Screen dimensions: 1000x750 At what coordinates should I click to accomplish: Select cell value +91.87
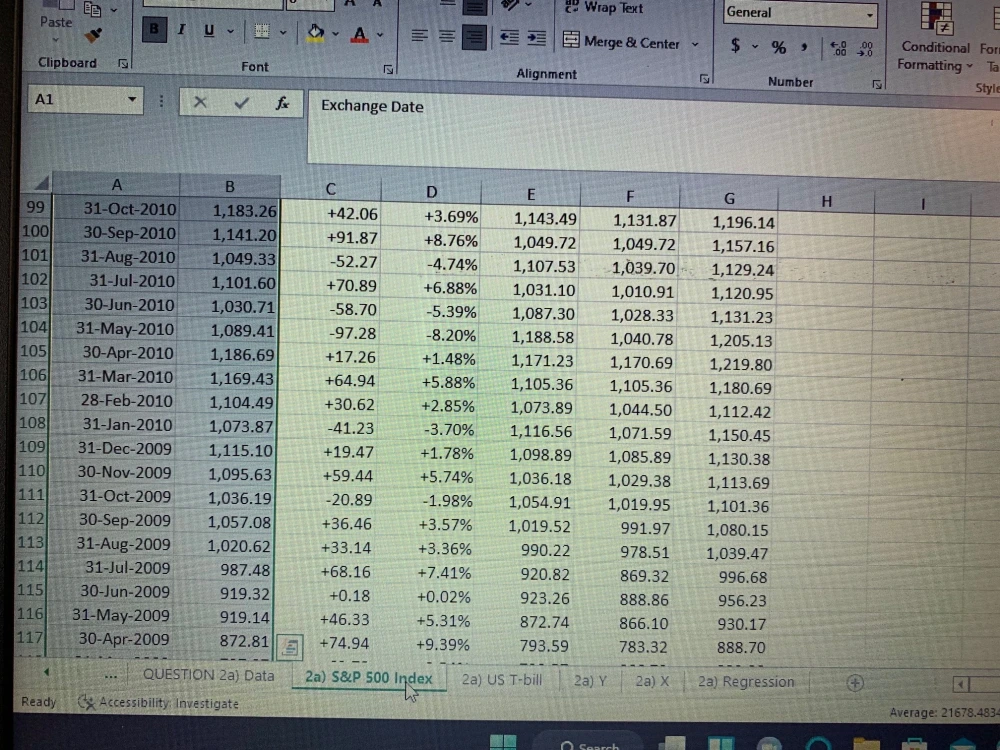tap(330, 238)
